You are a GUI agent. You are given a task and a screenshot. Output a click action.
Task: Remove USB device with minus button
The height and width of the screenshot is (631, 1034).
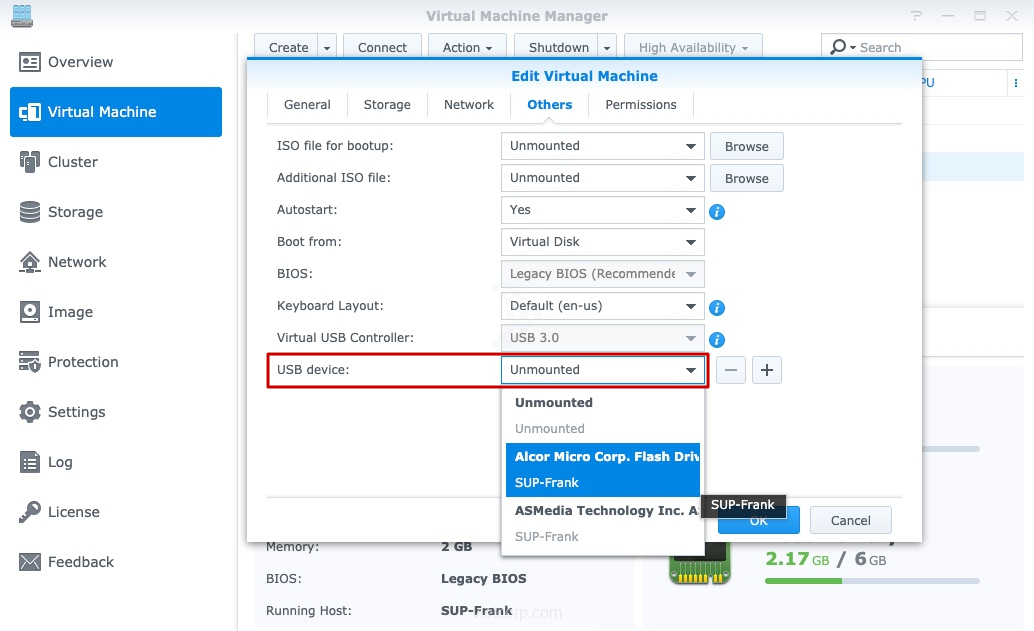pyautogui.click(x=731, y=370)
